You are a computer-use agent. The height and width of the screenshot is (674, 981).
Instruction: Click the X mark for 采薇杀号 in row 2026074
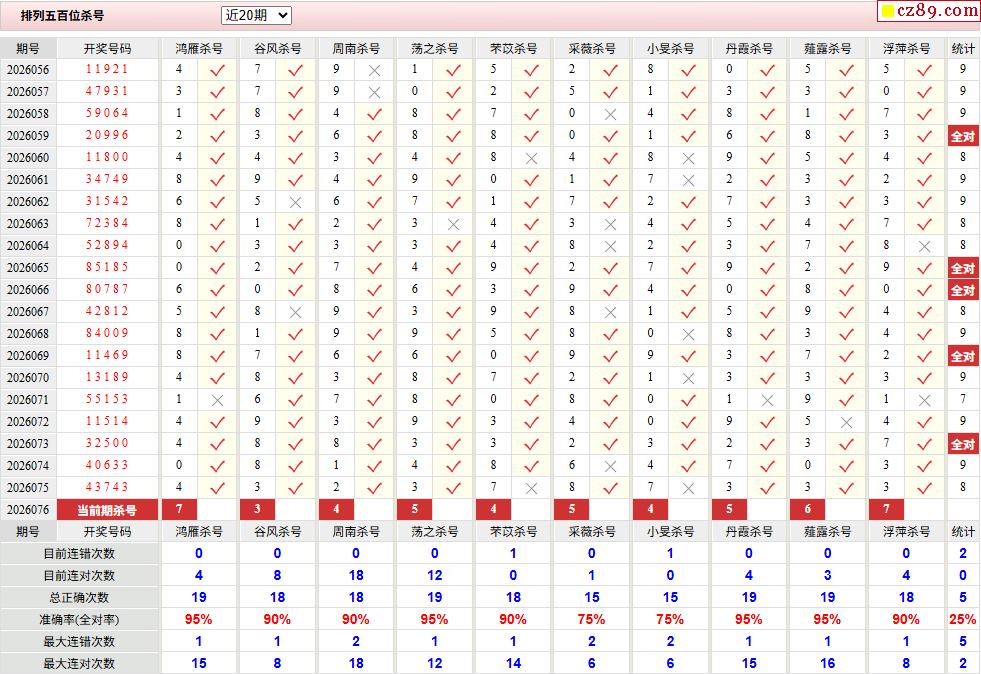click(610, 466)
